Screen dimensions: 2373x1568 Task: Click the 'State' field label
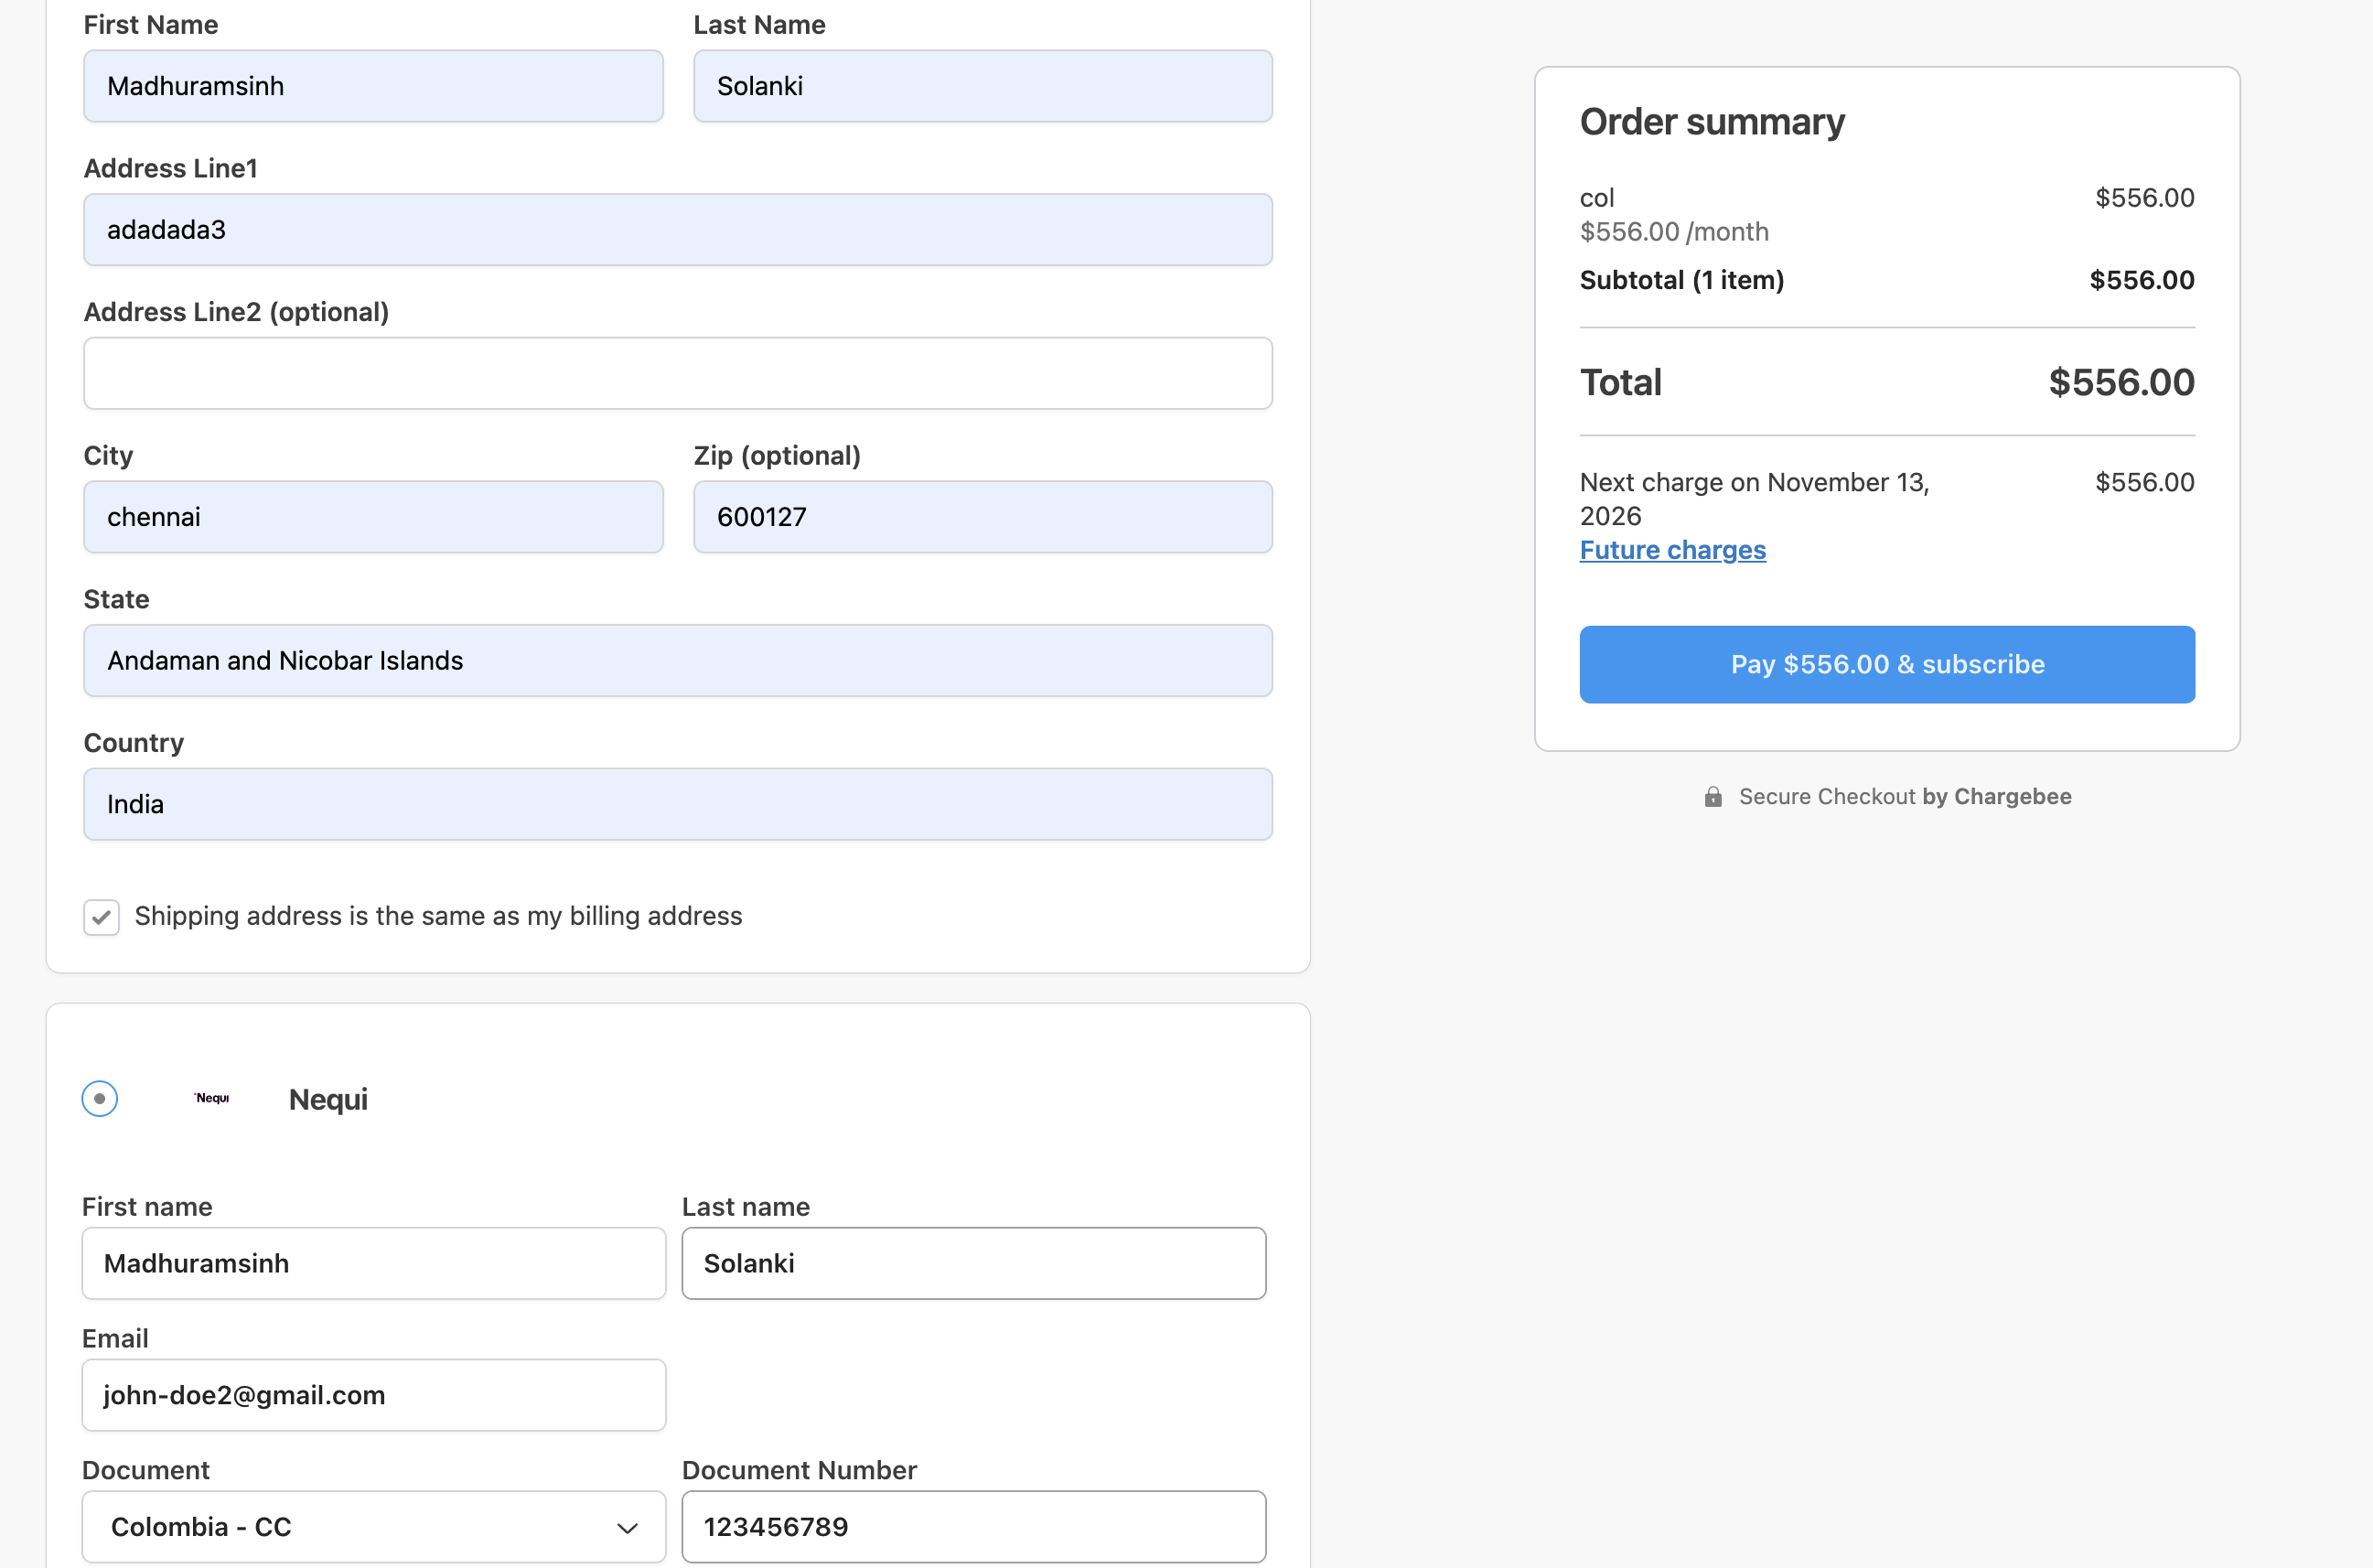116,599
